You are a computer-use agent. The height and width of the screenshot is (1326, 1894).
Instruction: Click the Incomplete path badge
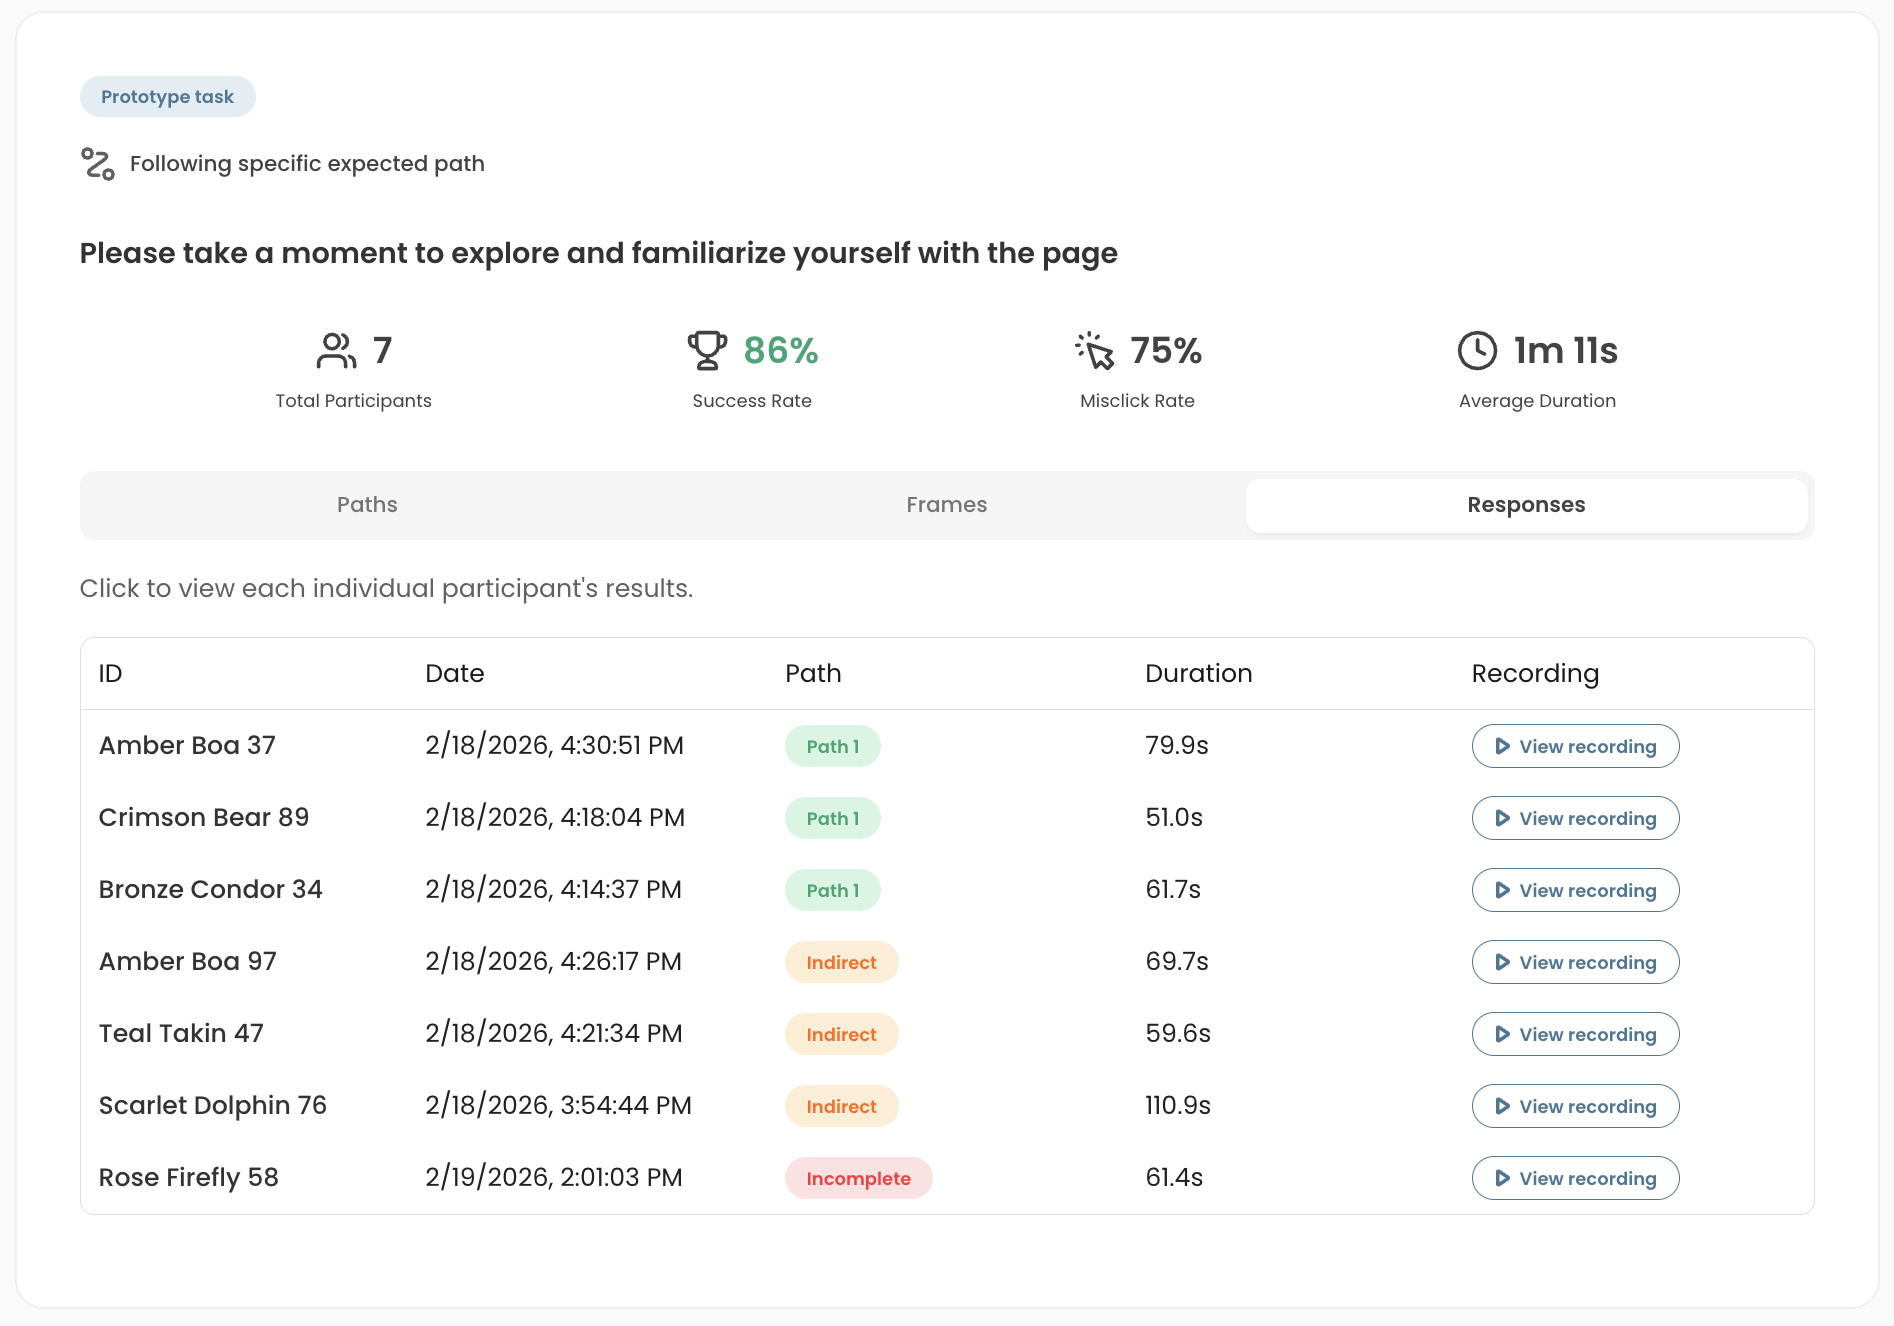pos(858,1178)
